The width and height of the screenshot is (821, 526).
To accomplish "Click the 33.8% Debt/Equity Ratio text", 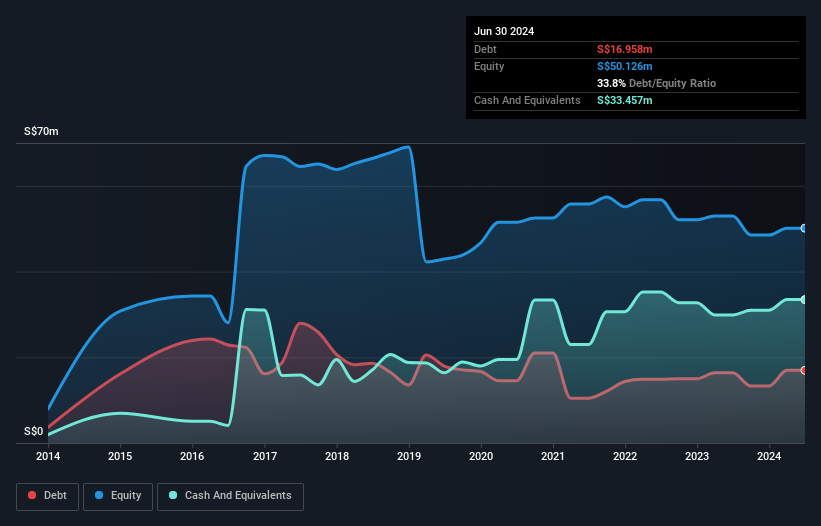I will (x=657, y=83).
